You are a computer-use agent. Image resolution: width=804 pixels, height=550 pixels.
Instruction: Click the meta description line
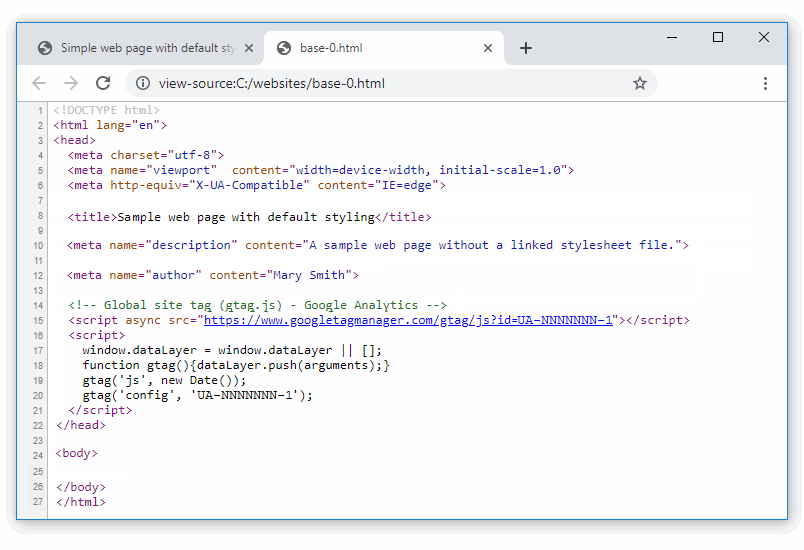(x=377, y=246)
